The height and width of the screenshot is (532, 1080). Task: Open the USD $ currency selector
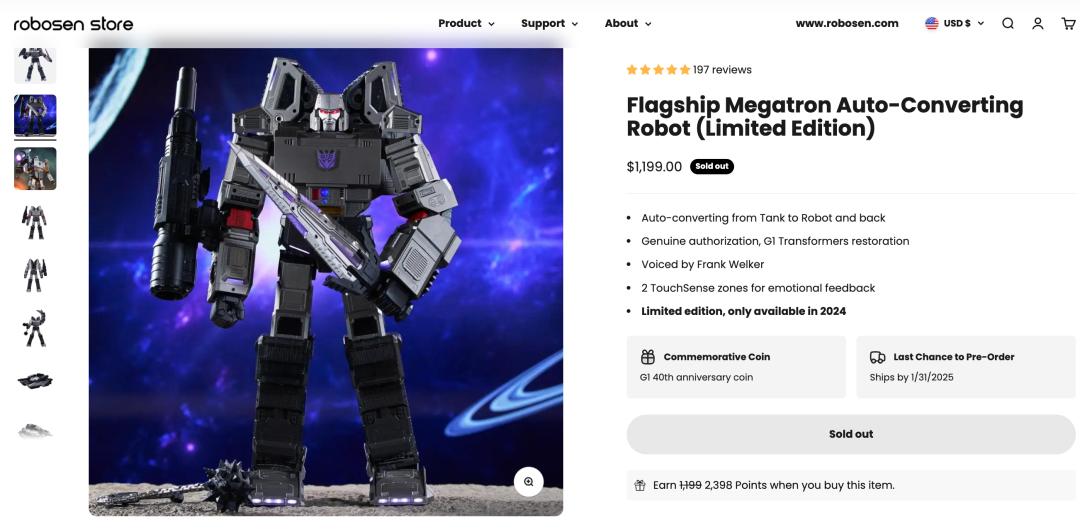click(x=955, y=23)
